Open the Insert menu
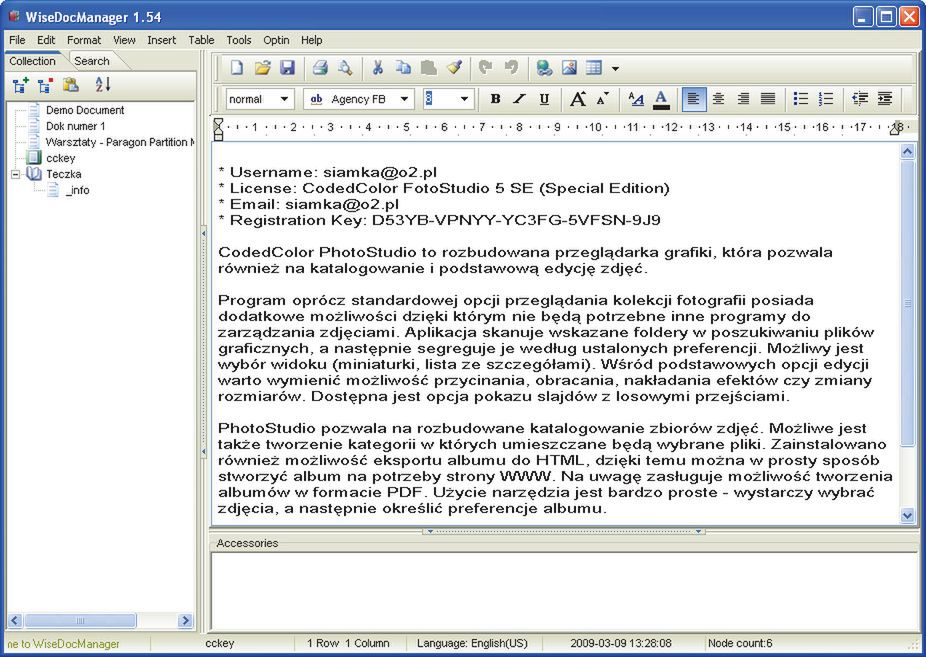This screenshot has width=926, height=657. pos(161,40)
